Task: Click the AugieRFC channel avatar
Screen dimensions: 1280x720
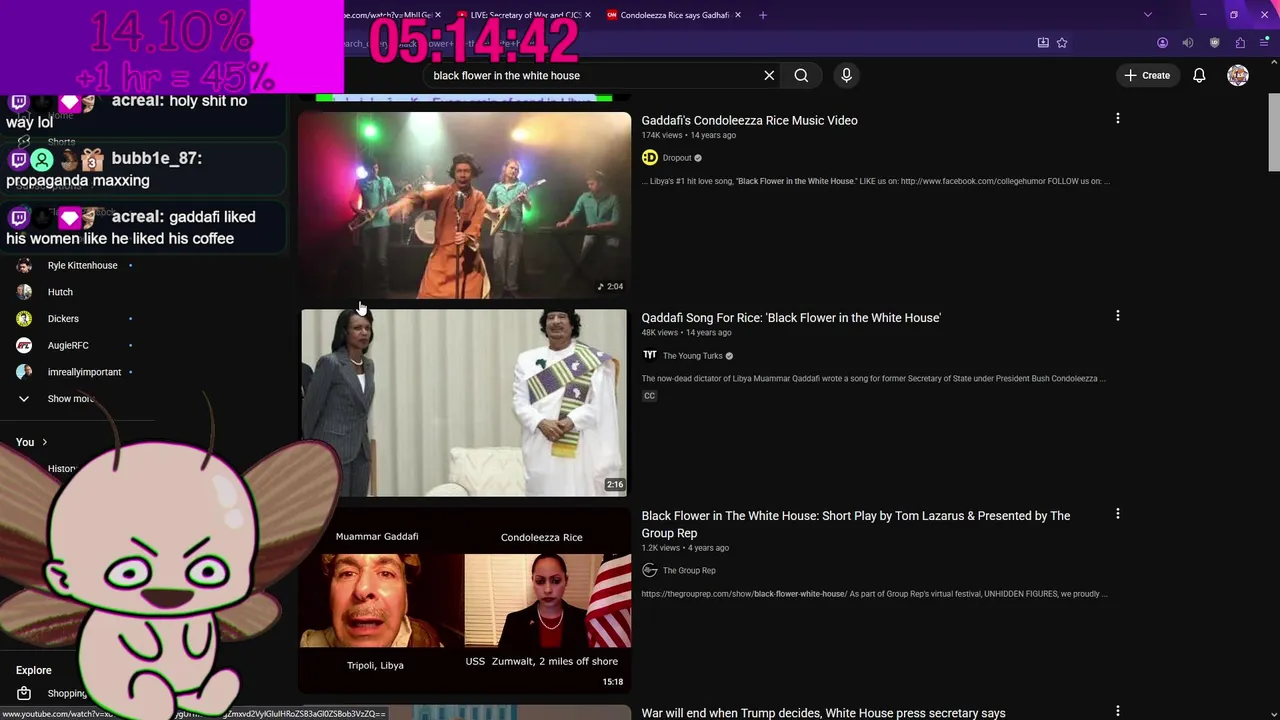Action: 24,345
